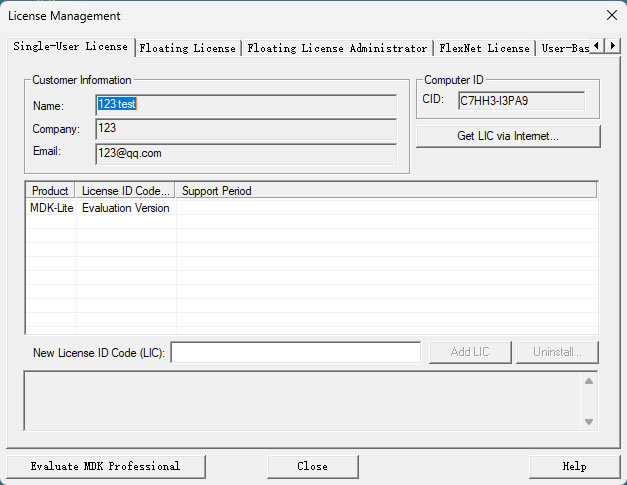Click the Product column header

pos(50,191)
